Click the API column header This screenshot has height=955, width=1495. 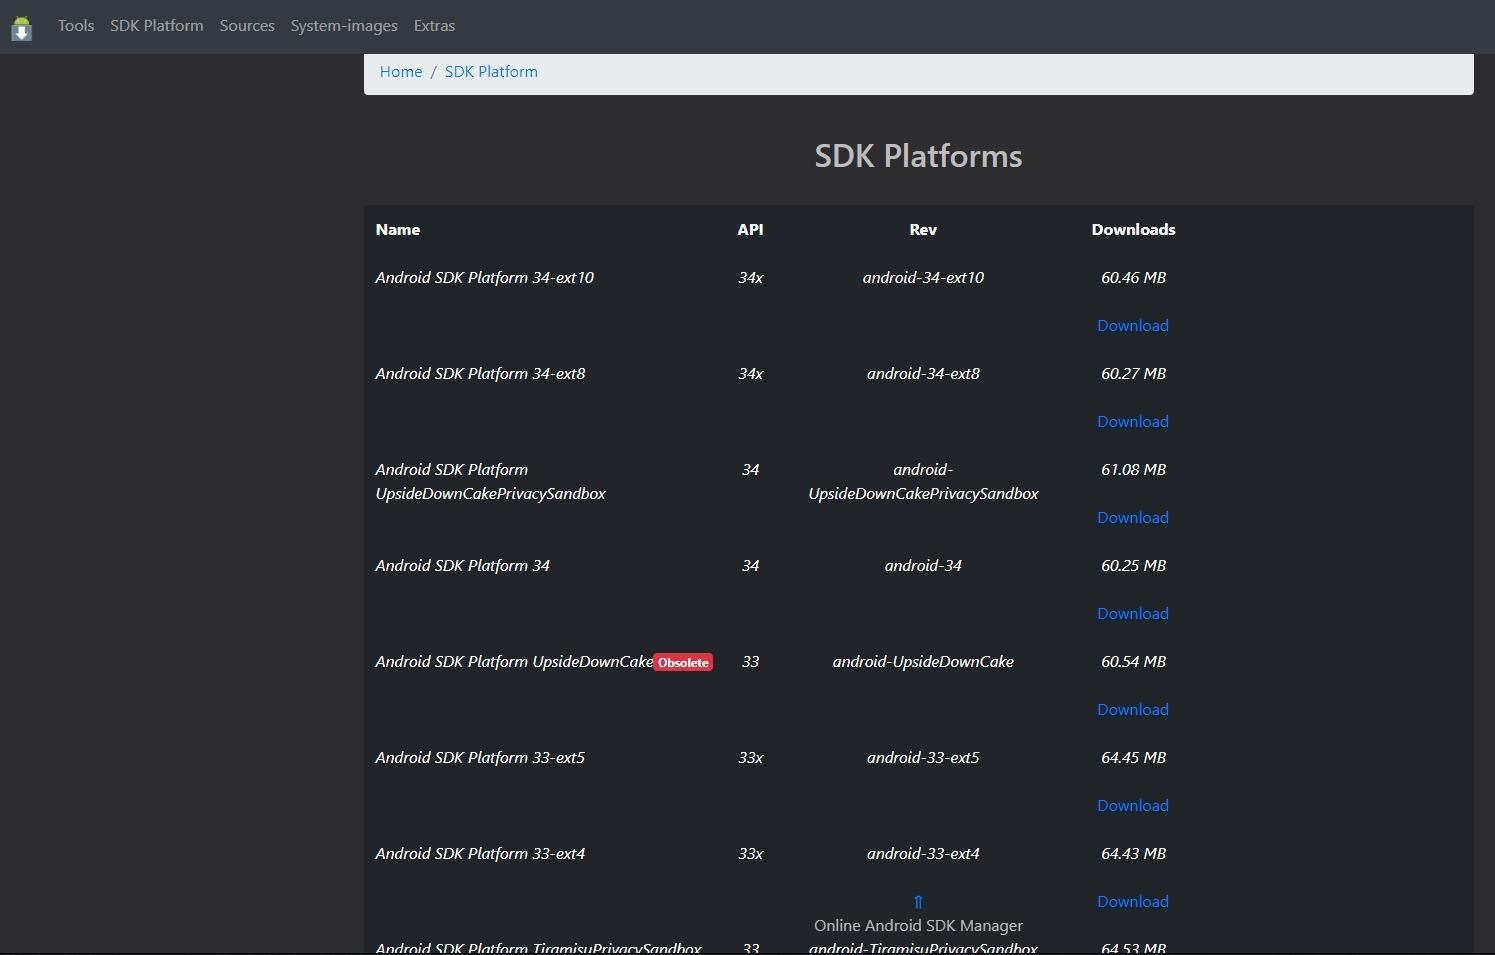tap(750, 230)
